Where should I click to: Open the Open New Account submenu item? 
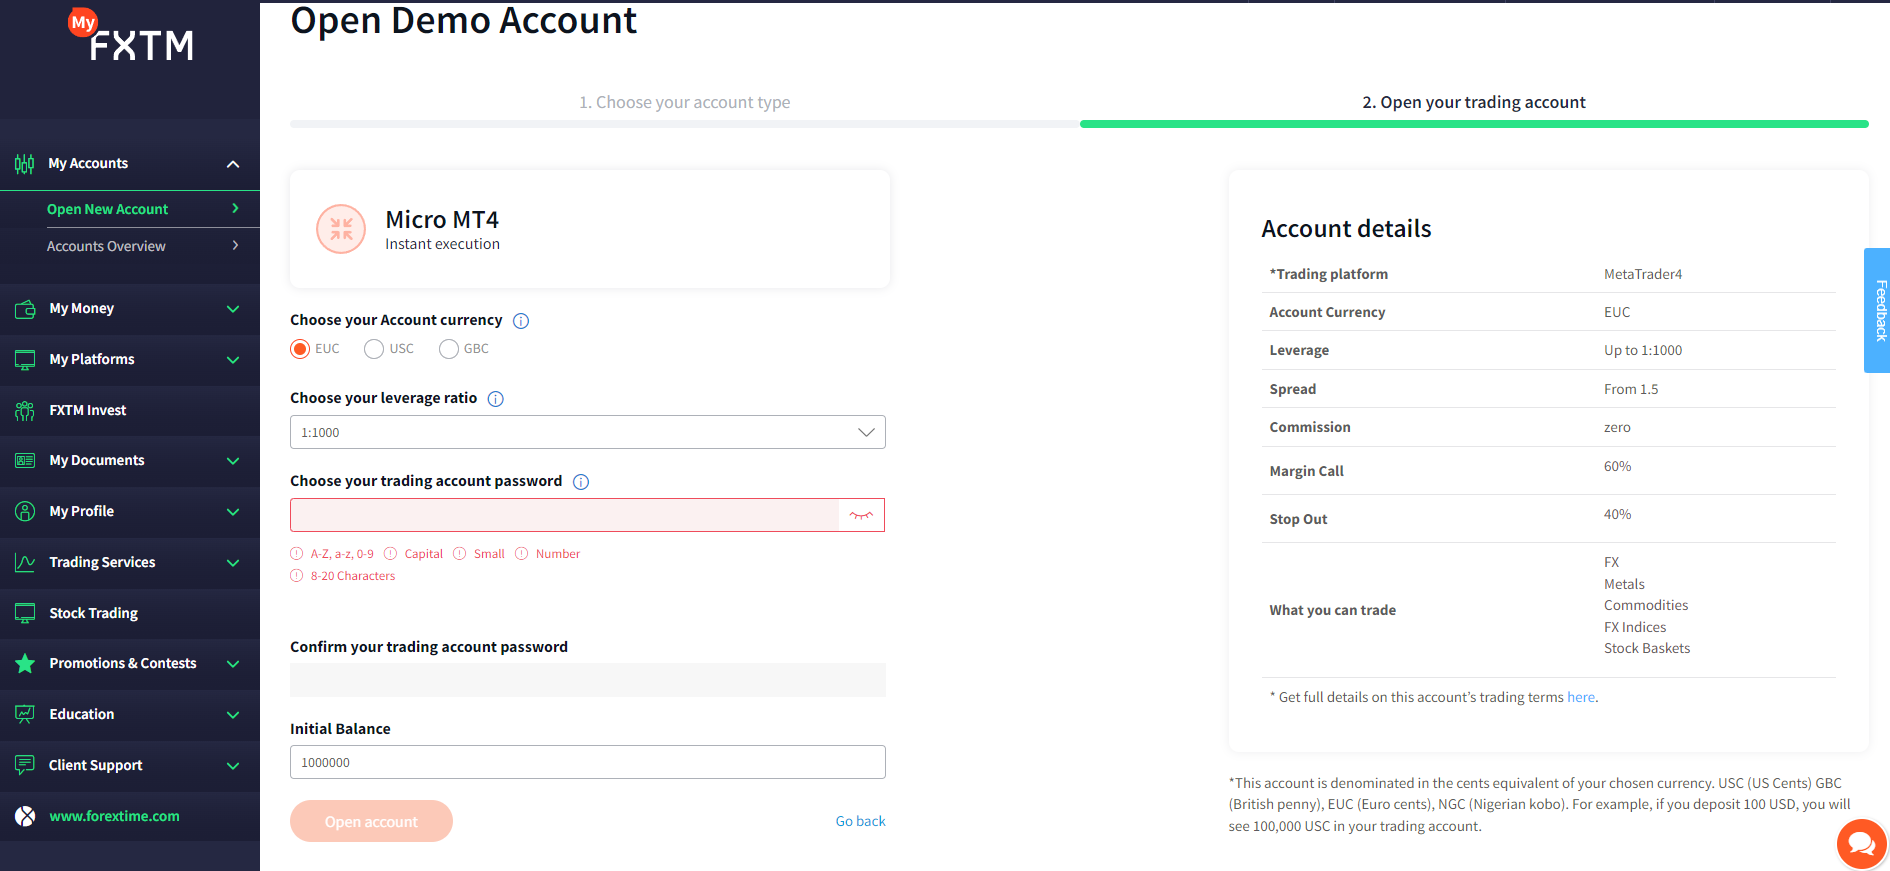tap(130, 209)
